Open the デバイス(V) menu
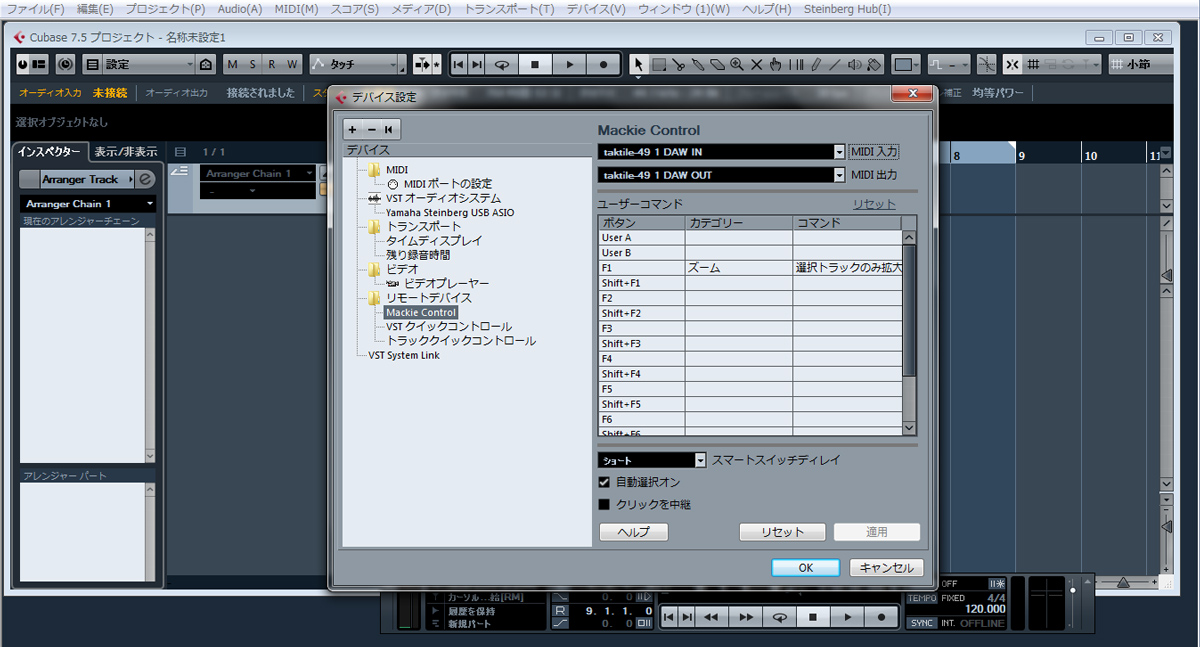The height and width of the screenshot is (647, 1200). [x=596, y=9]
